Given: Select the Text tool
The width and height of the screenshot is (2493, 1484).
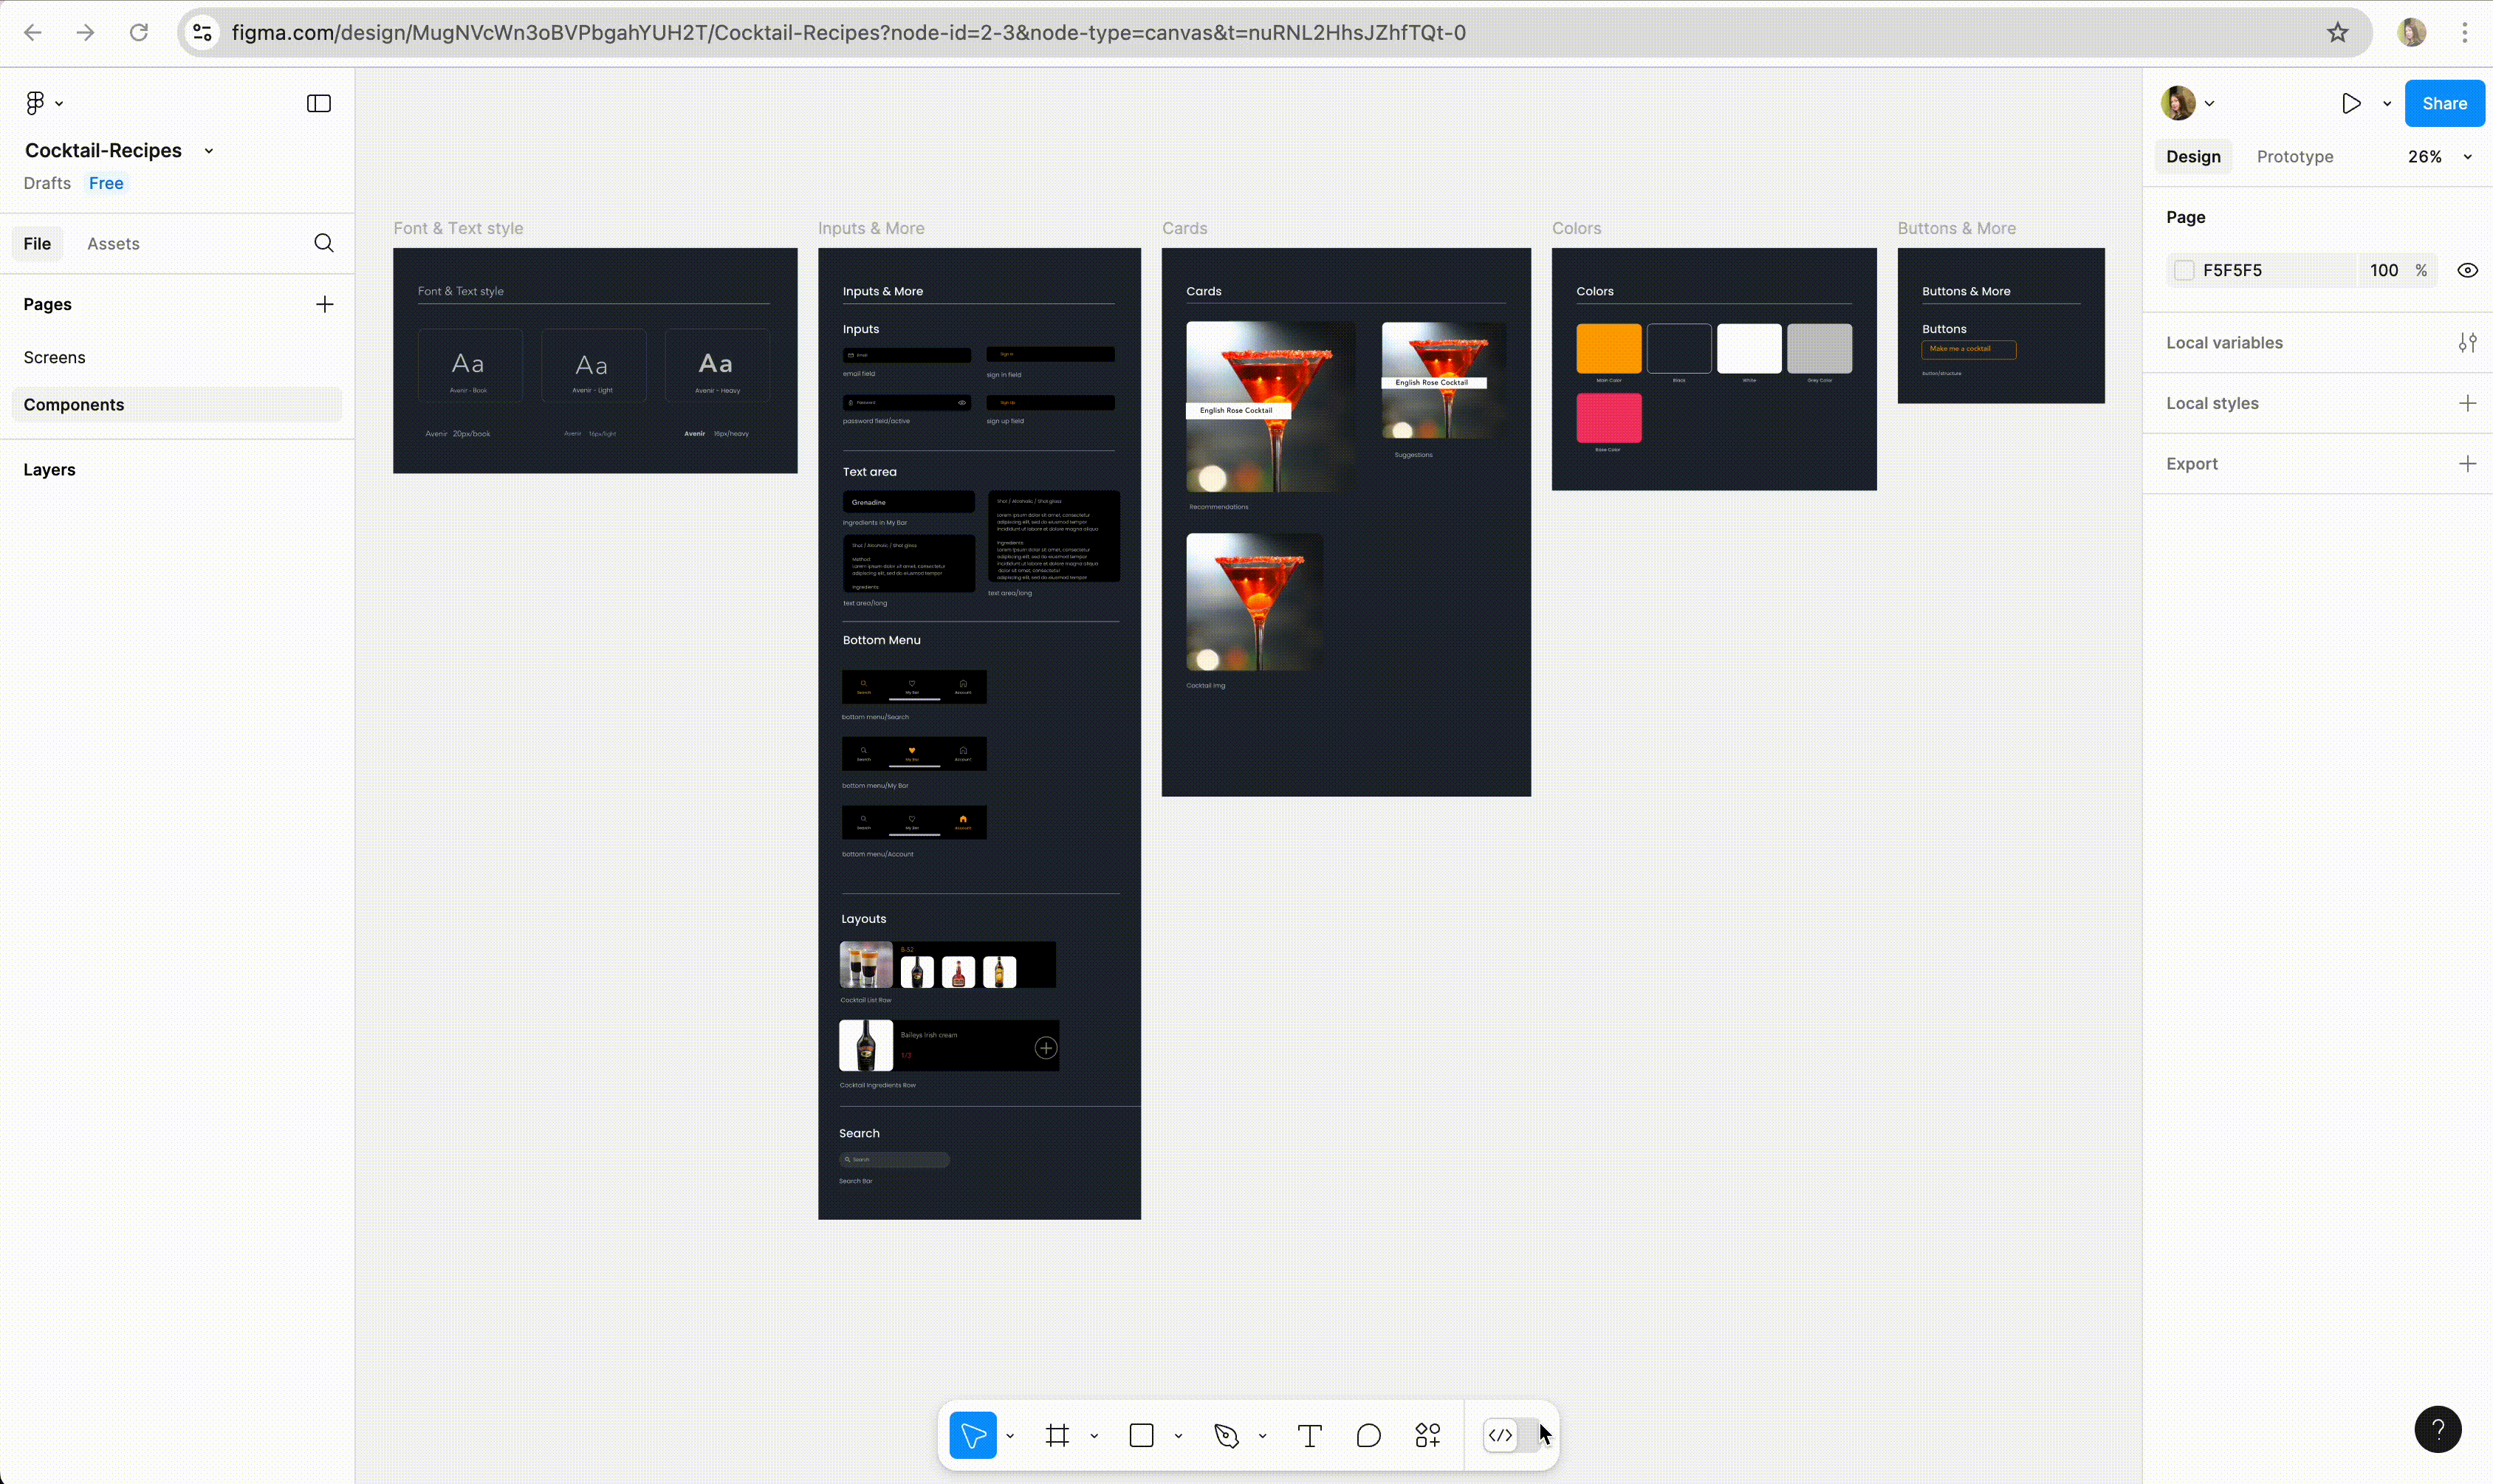Looking at the screenshot, I should tap(1309, 1436).
